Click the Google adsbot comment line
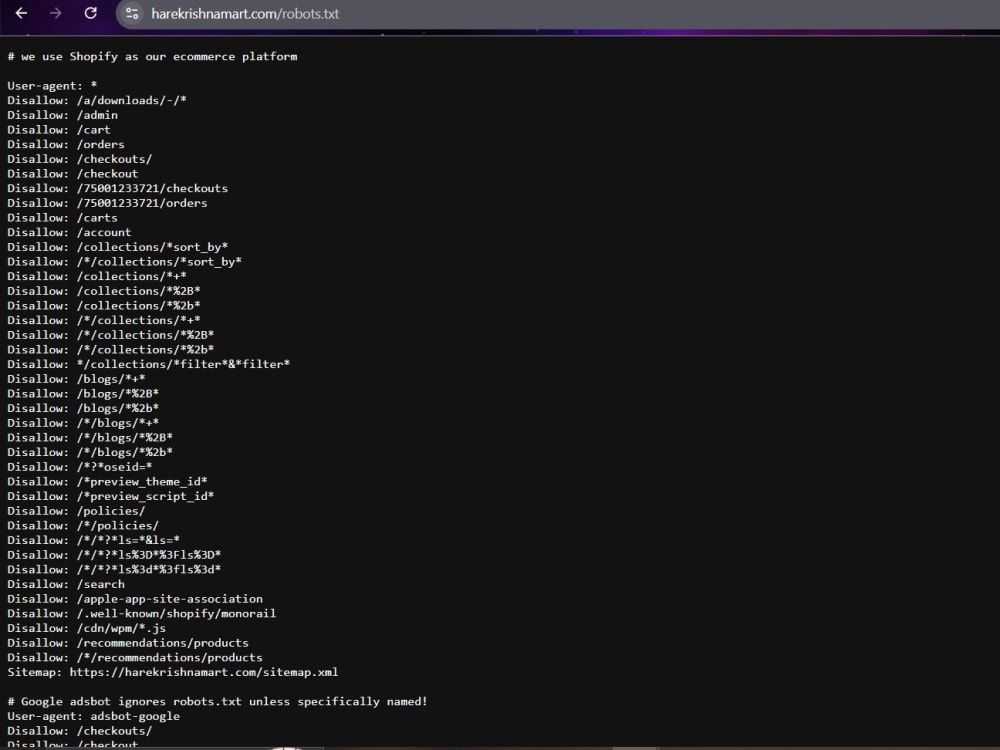Screen dimensions: 1000x750 [x=217, y=702]
